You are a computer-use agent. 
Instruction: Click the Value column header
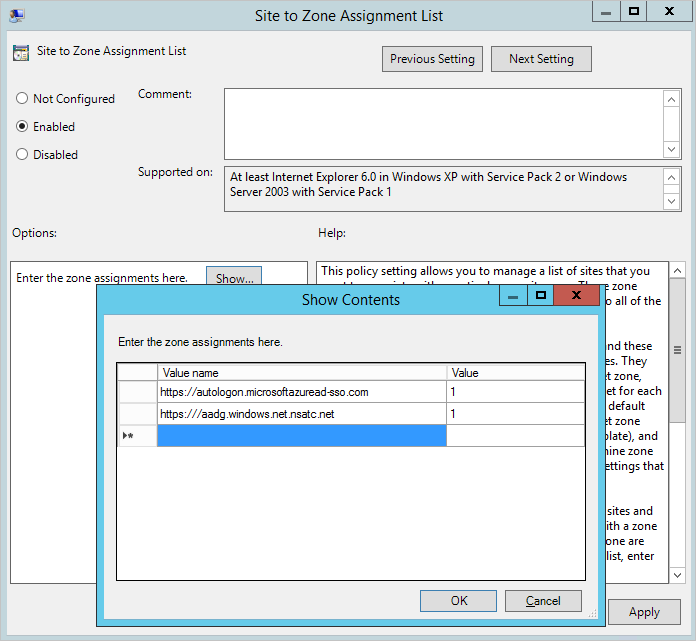(x=515, y=372)
